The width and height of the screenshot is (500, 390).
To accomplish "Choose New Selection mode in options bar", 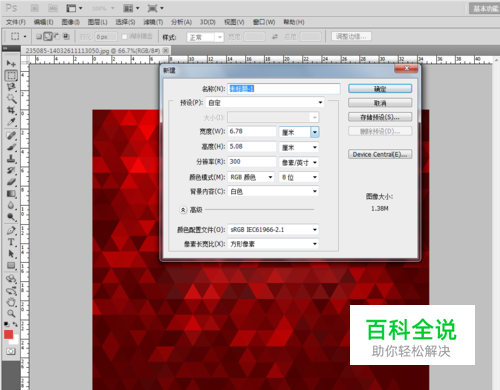I will point(39,36).
